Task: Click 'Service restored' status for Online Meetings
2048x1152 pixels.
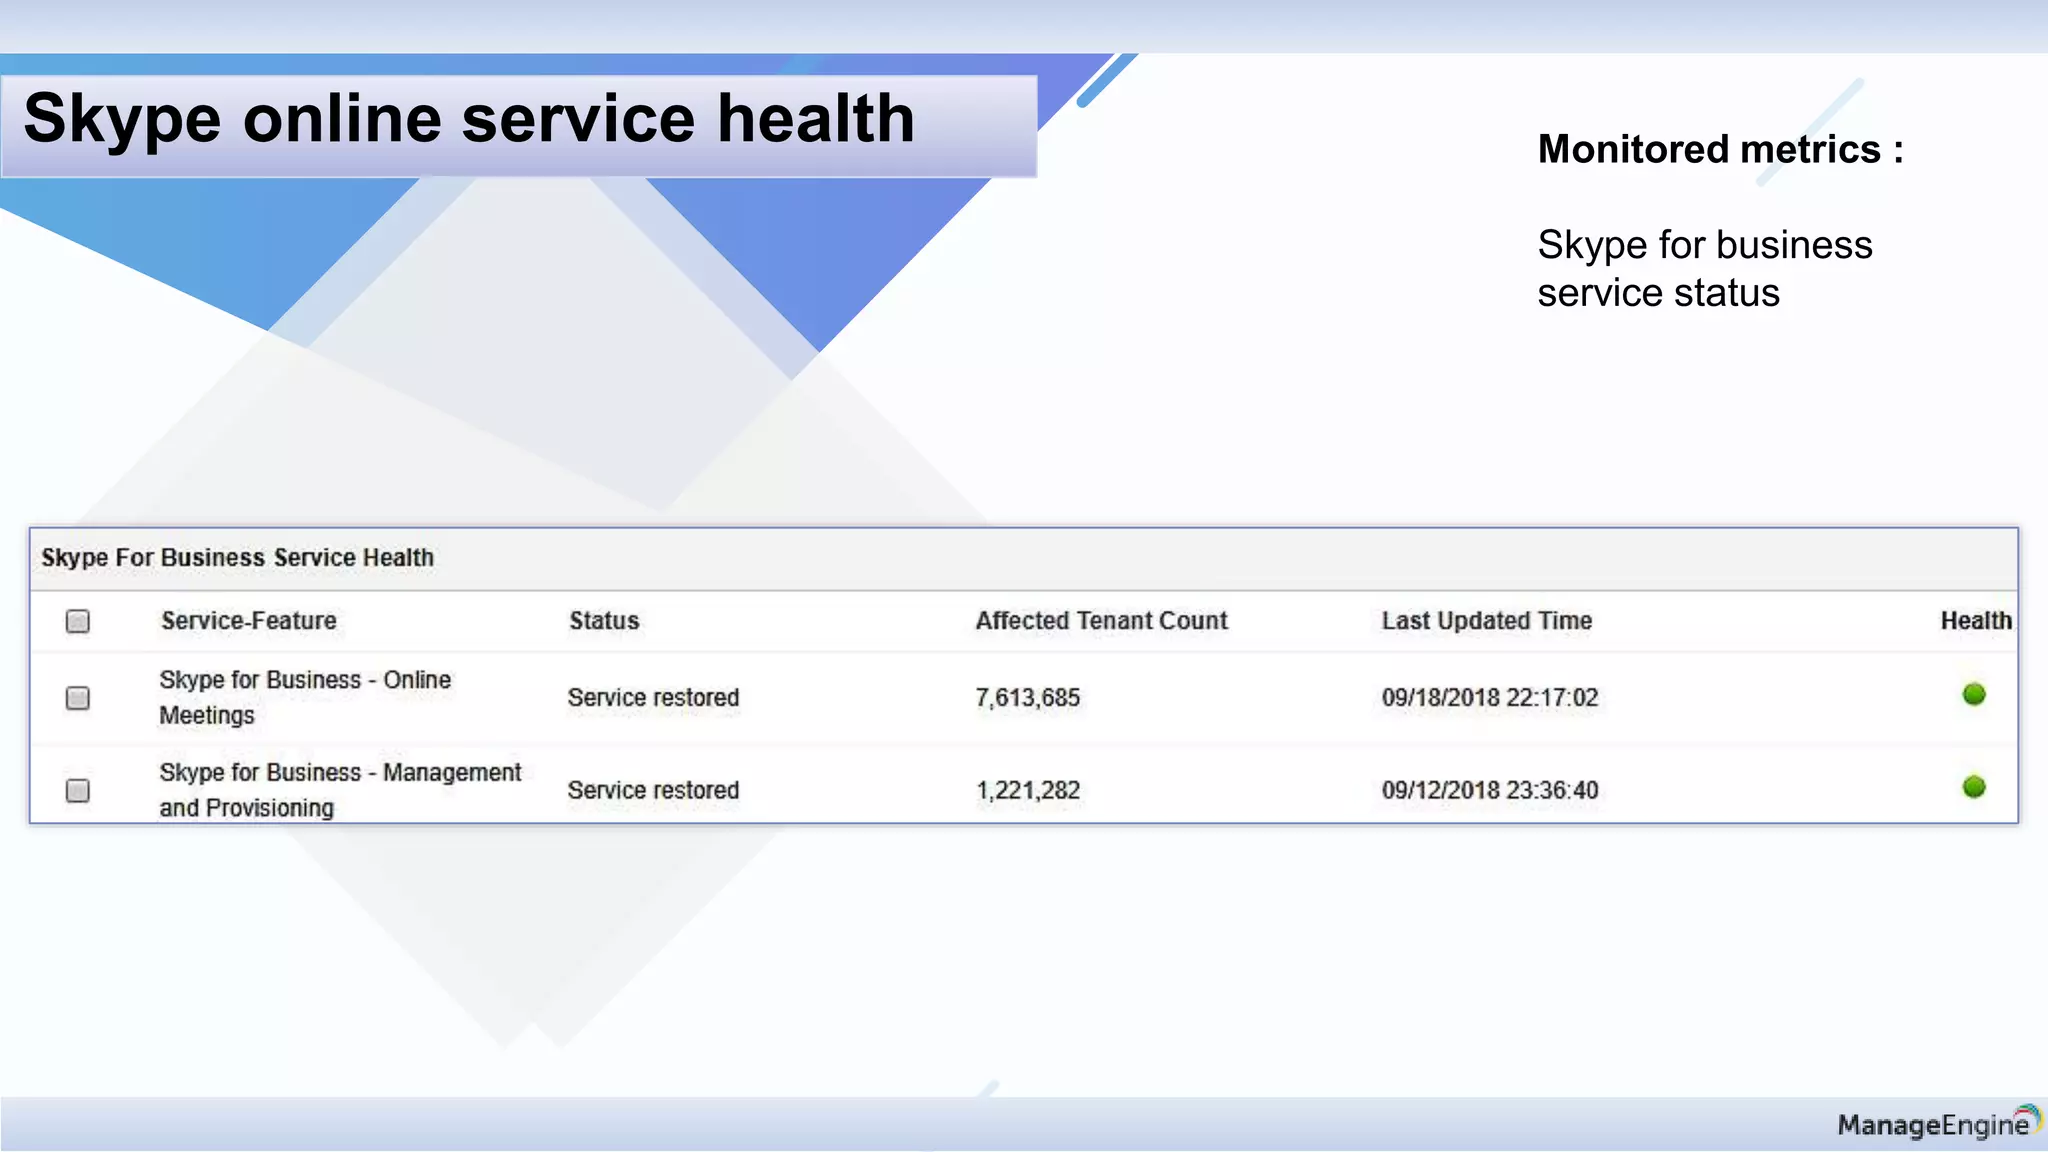Action: click(653, 698)
